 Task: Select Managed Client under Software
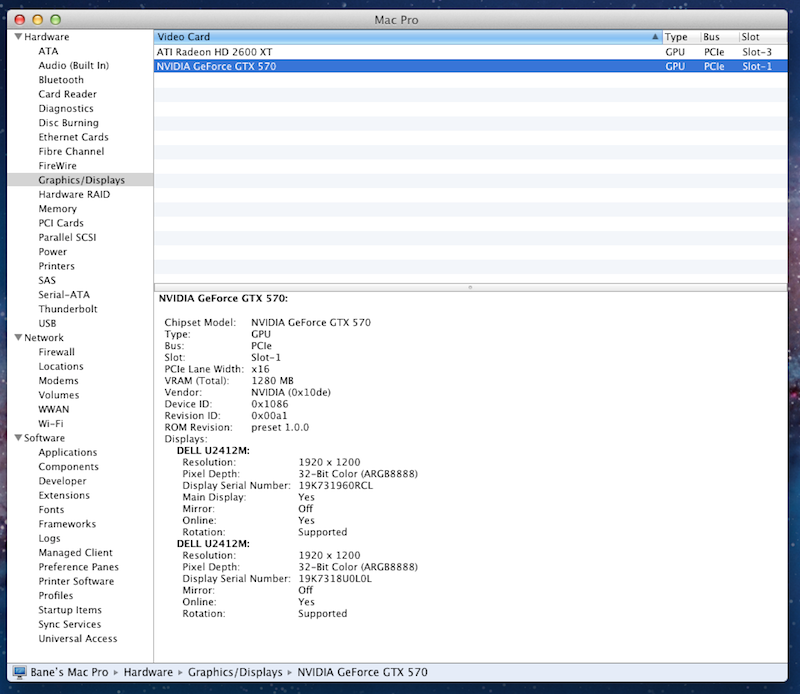76,552
